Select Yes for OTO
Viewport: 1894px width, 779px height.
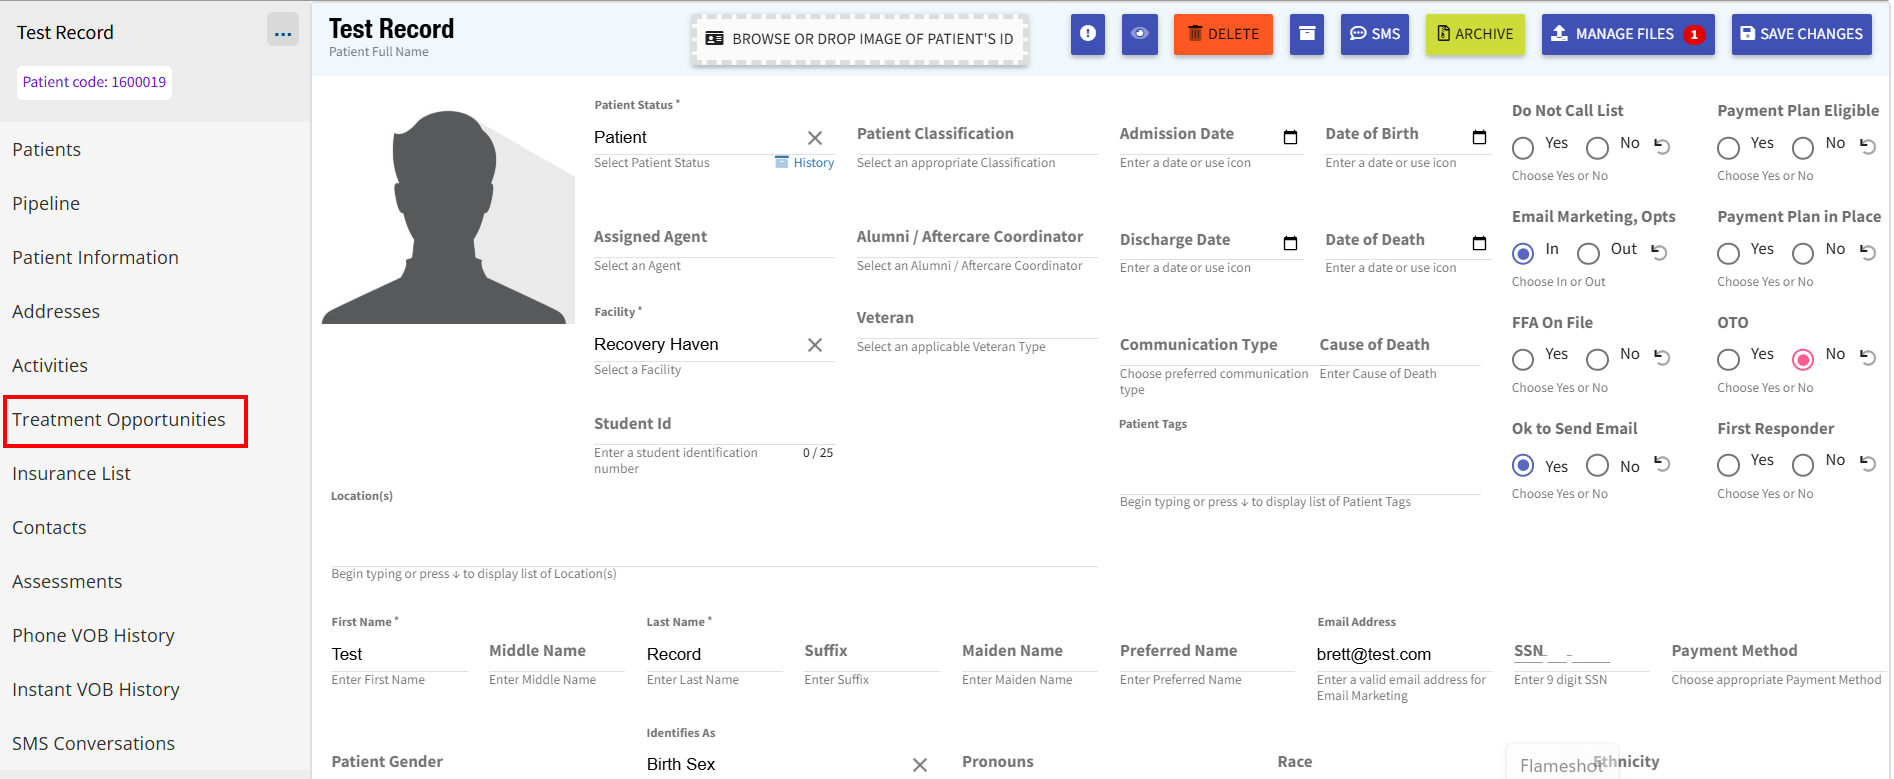click(x=1728, y=359)
